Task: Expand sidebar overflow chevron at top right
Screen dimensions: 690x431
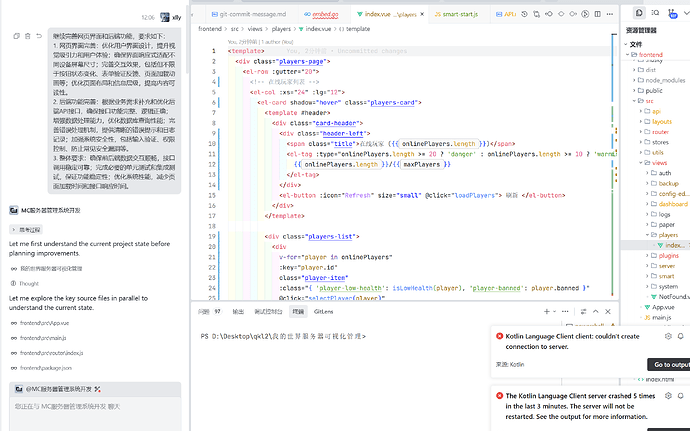Action: click(686, 13)
